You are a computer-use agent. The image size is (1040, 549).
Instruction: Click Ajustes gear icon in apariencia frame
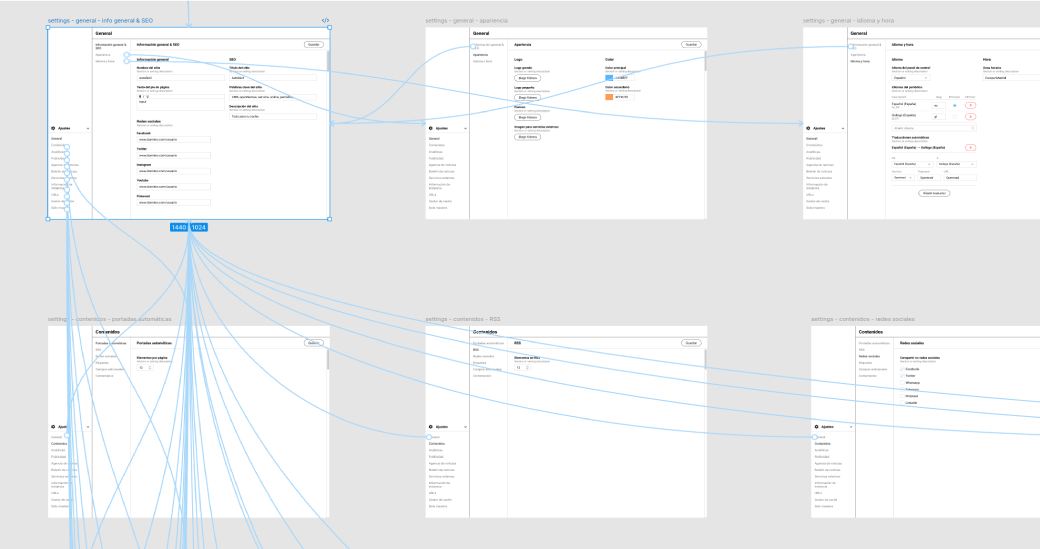tap(430, 129)
